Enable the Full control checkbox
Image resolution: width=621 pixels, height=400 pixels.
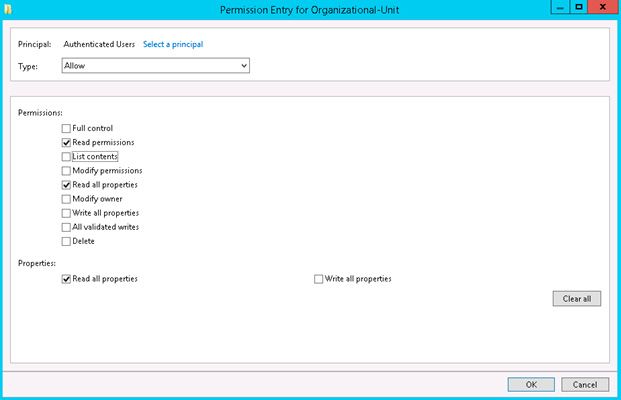tap(66, 129)
